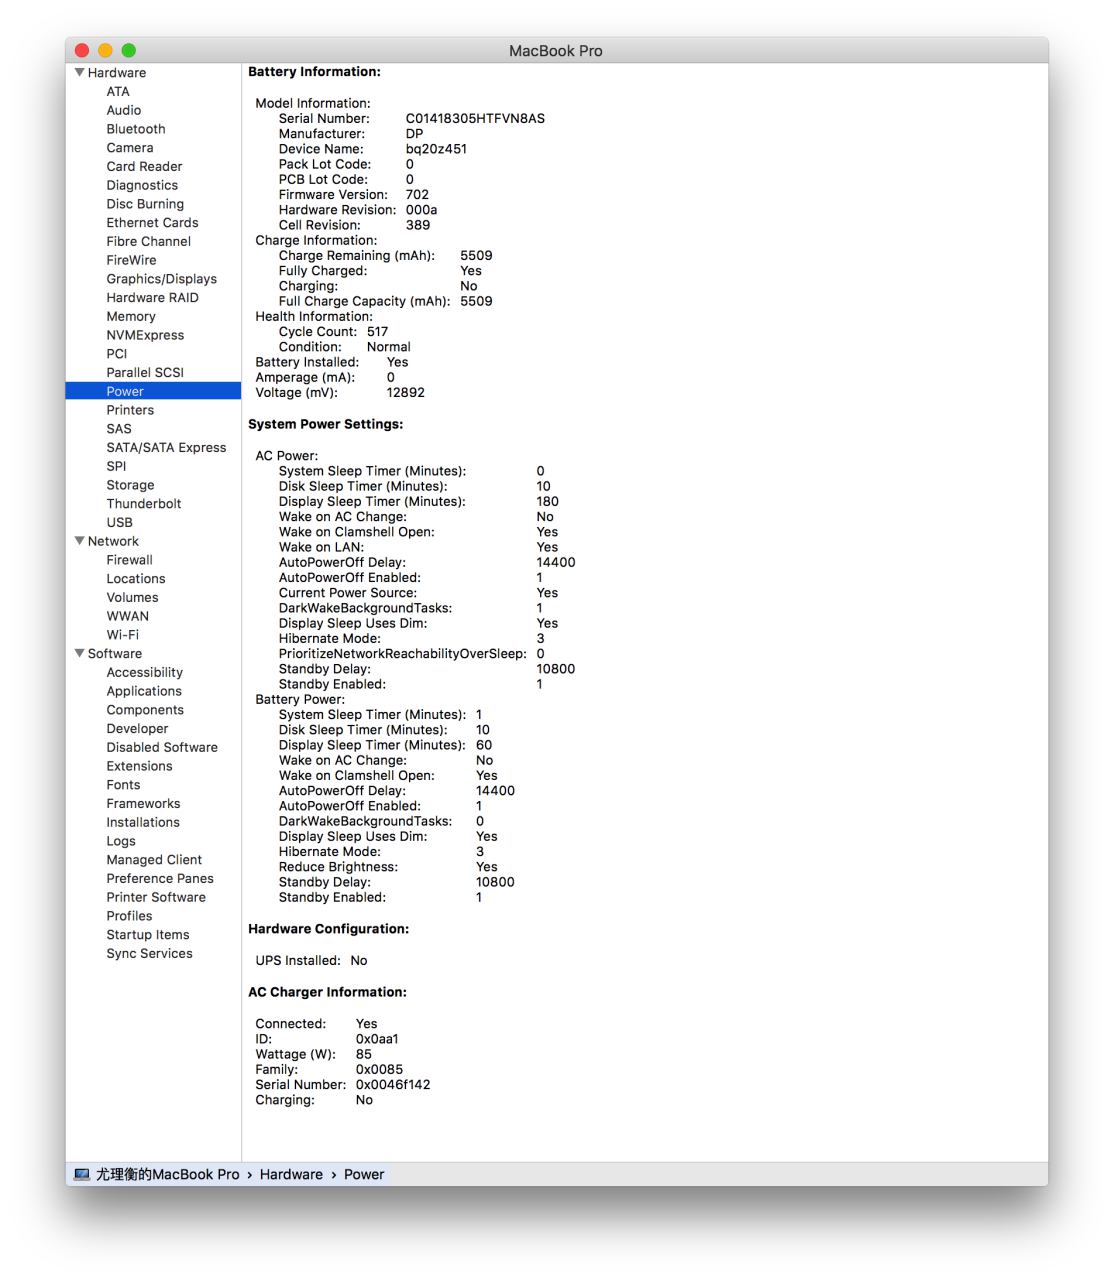The image size is (1114, 1280).
Task: Select the highlighted Power entry
Action: click(x=153, y=391)
